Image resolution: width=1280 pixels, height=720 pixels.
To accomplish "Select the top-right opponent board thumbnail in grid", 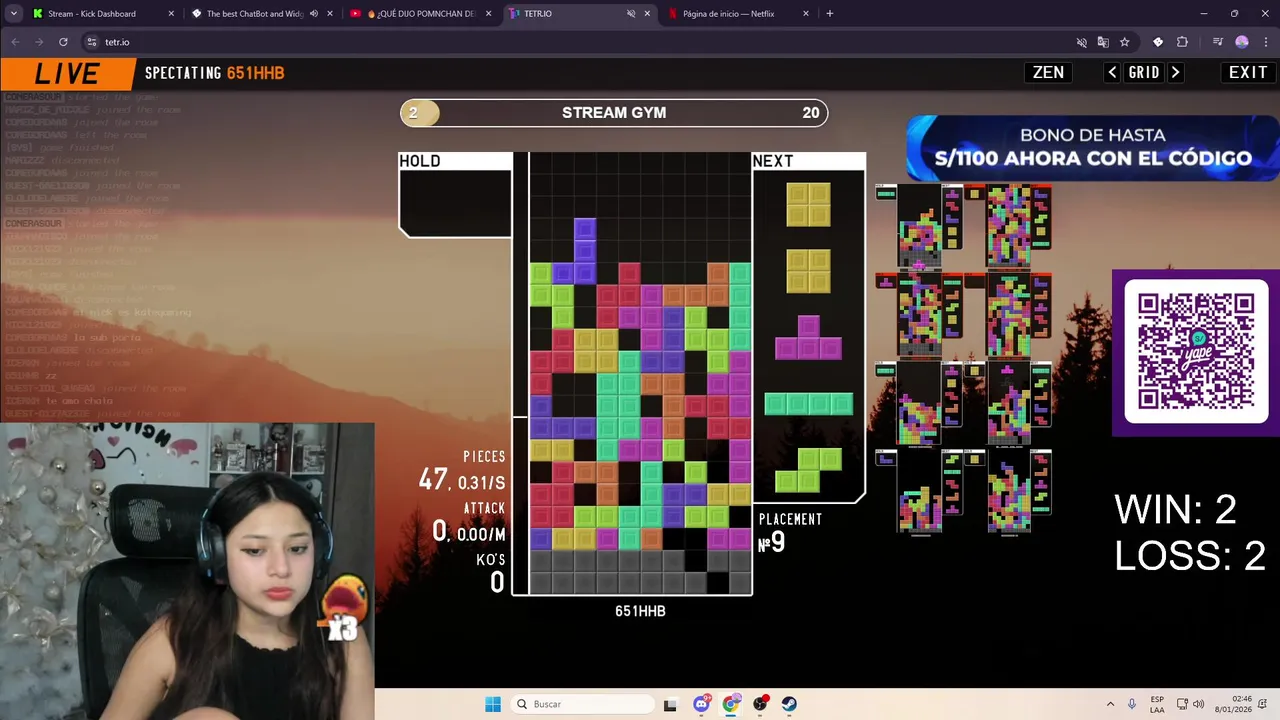I will click(1009, 227).
